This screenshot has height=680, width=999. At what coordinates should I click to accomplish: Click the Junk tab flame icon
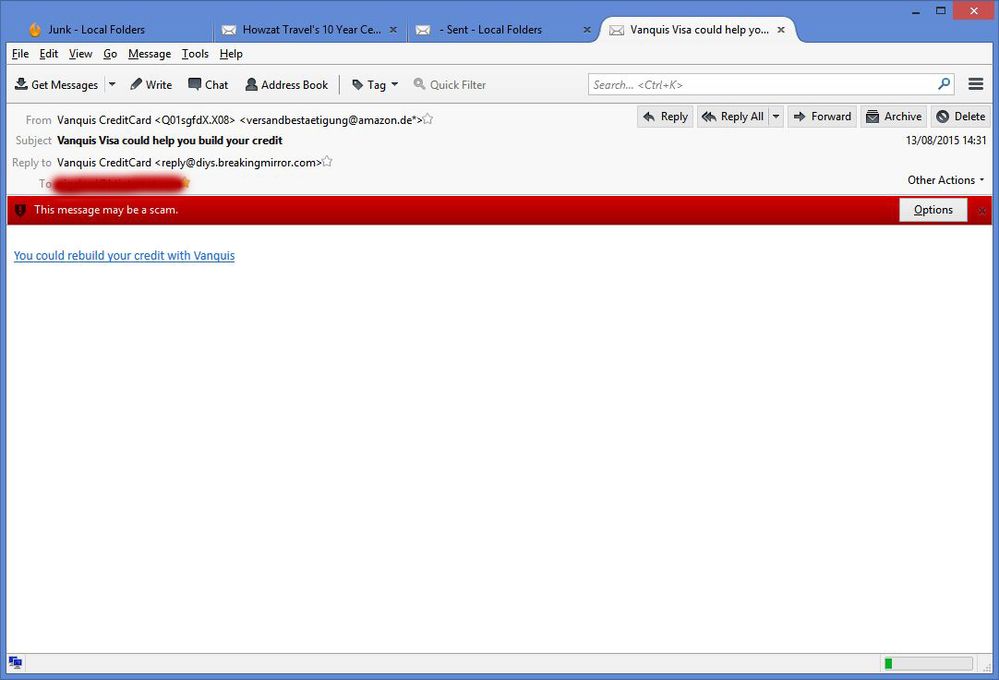tap(34, 29)
